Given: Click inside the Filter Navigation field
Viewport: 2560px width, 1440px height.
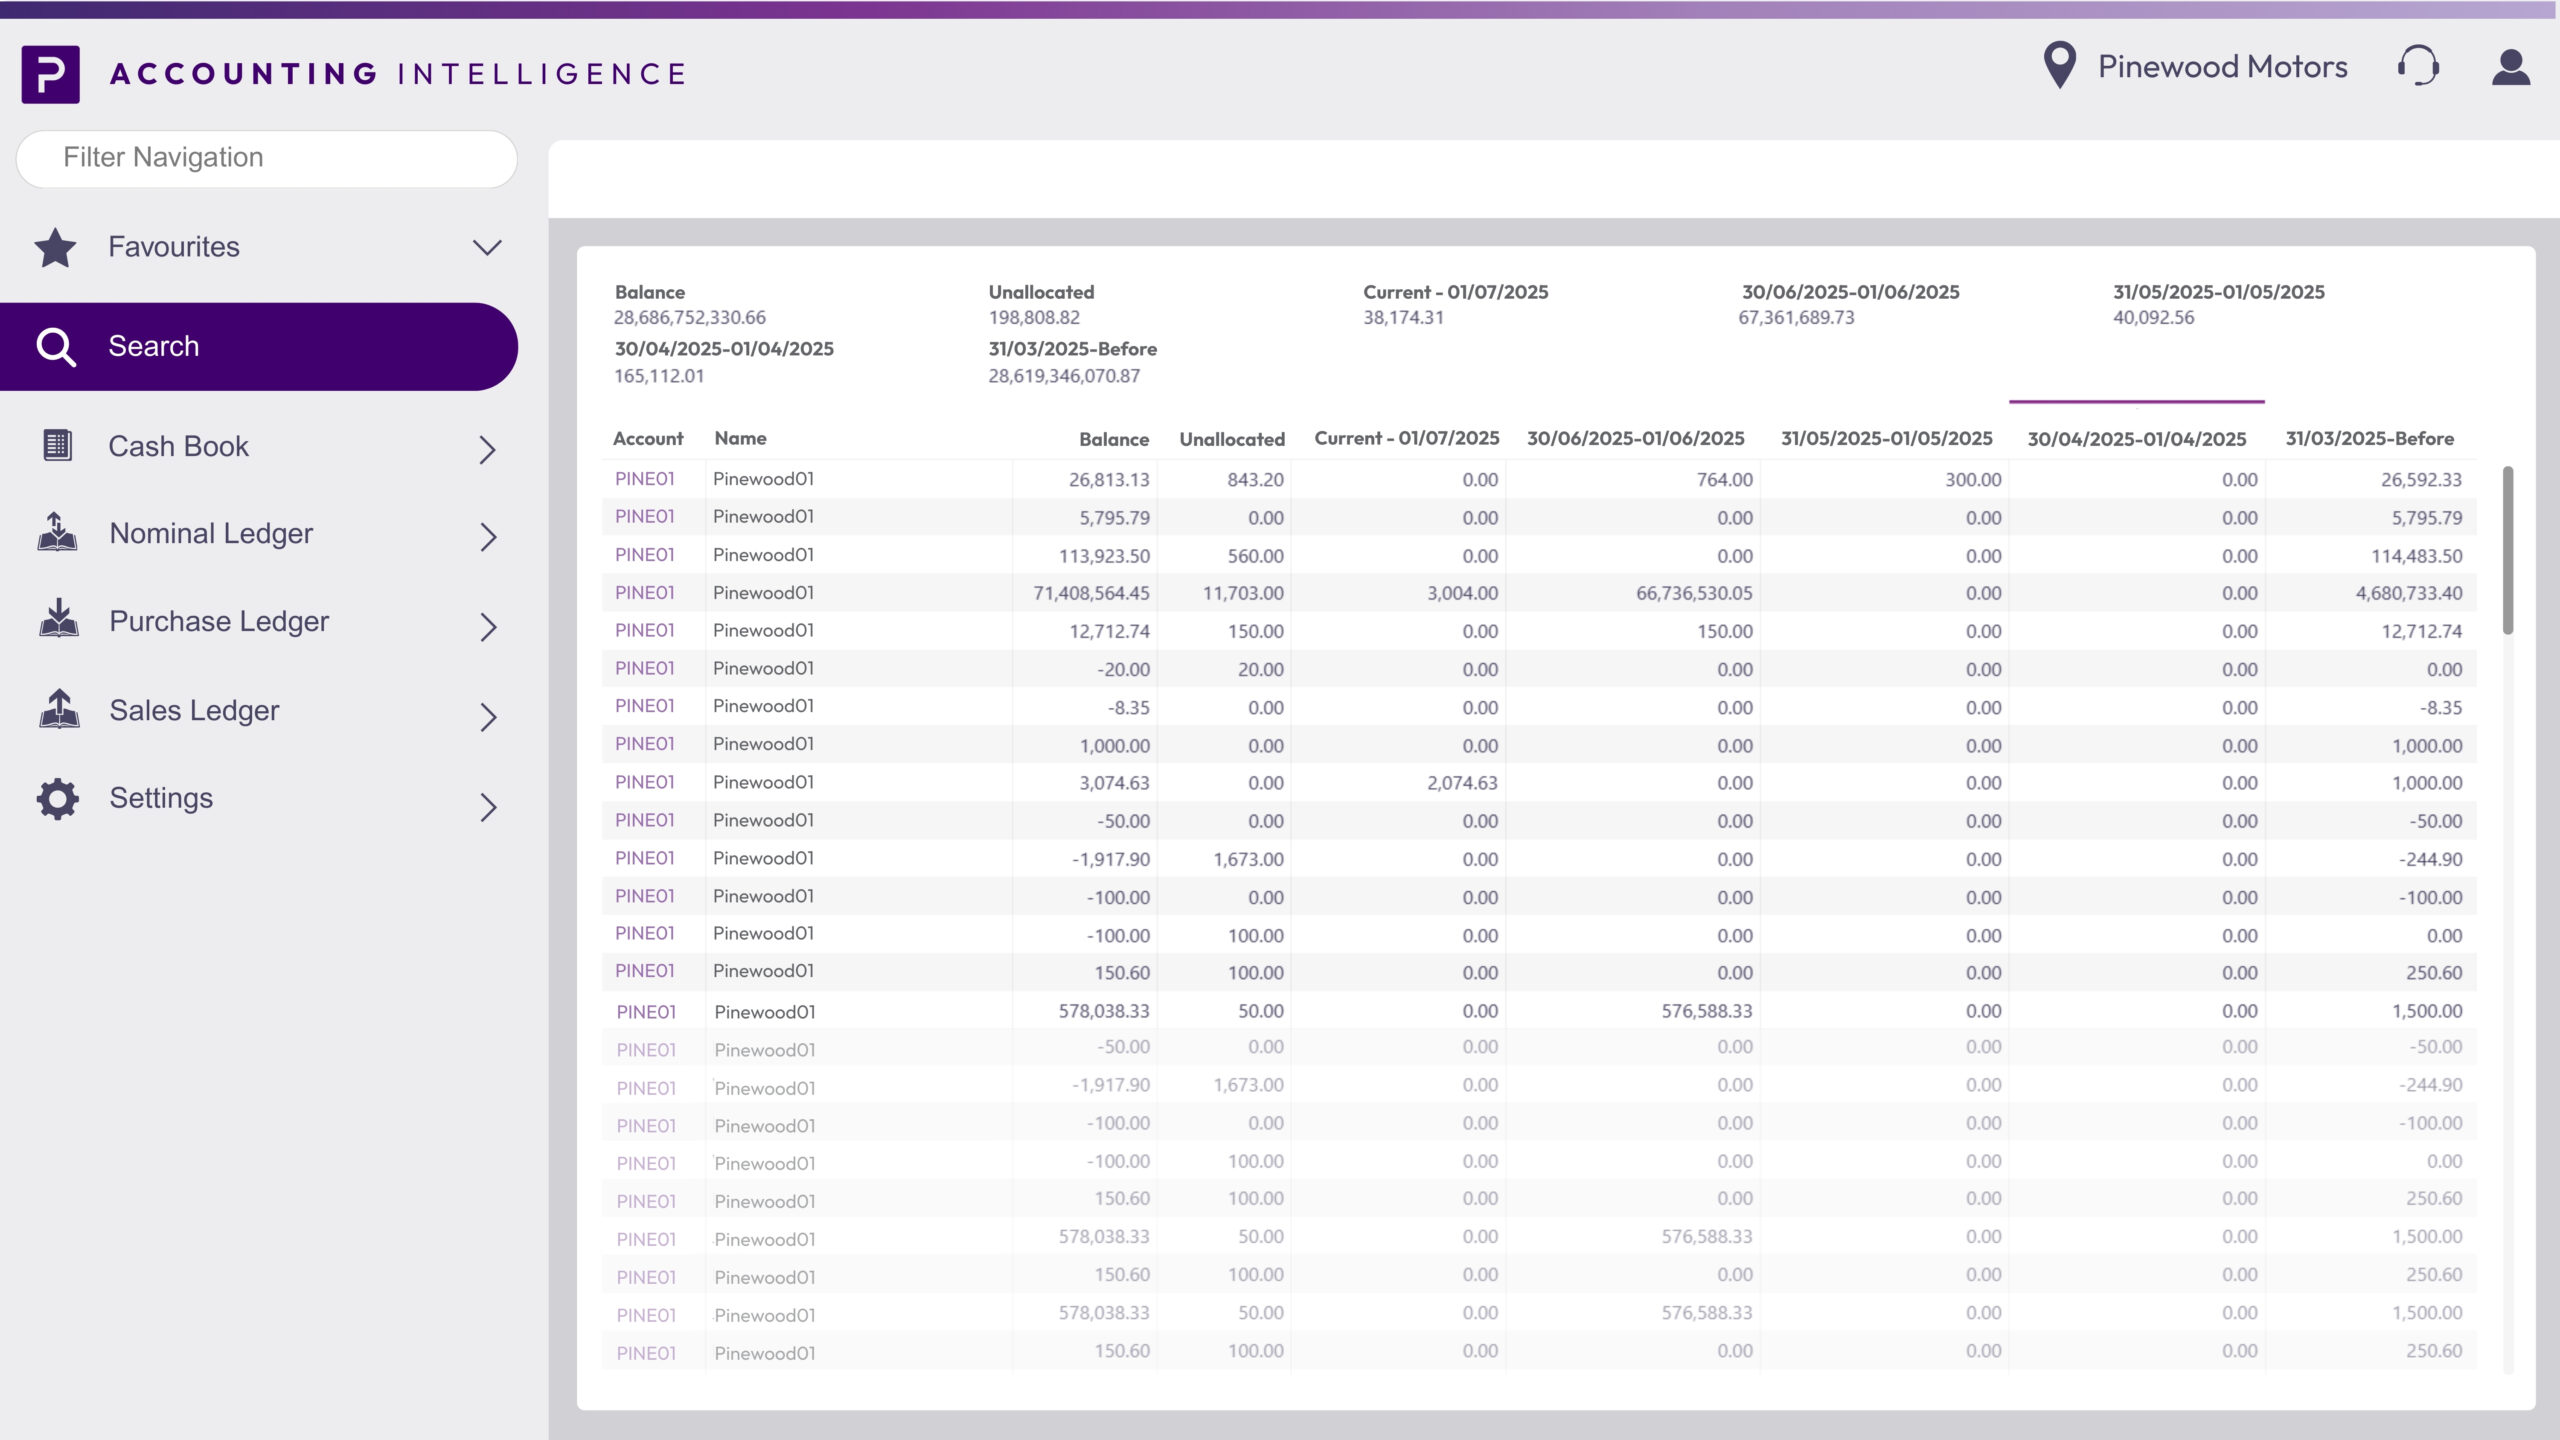Looking at the screenshot, I should [266, 157].
